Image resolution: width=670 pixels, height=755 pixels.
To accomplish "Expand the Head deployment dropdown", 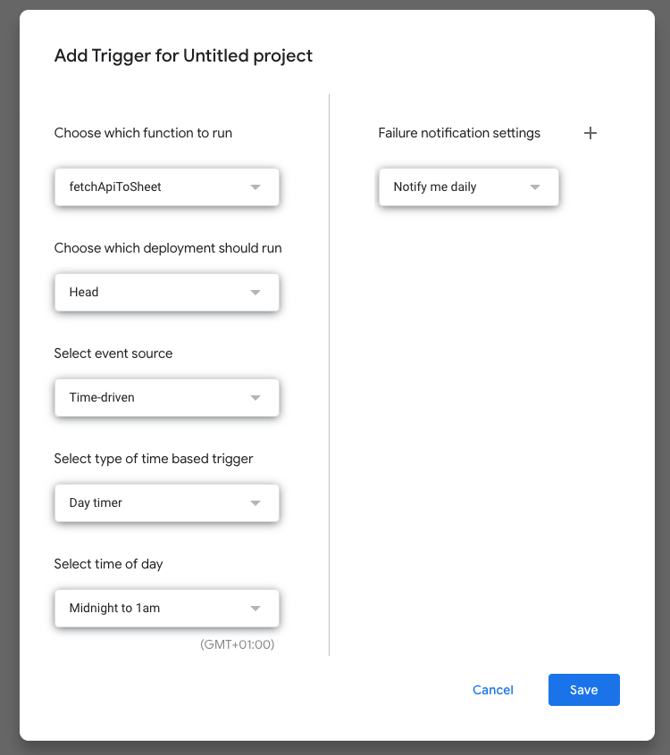I will (x=166, y=292).
